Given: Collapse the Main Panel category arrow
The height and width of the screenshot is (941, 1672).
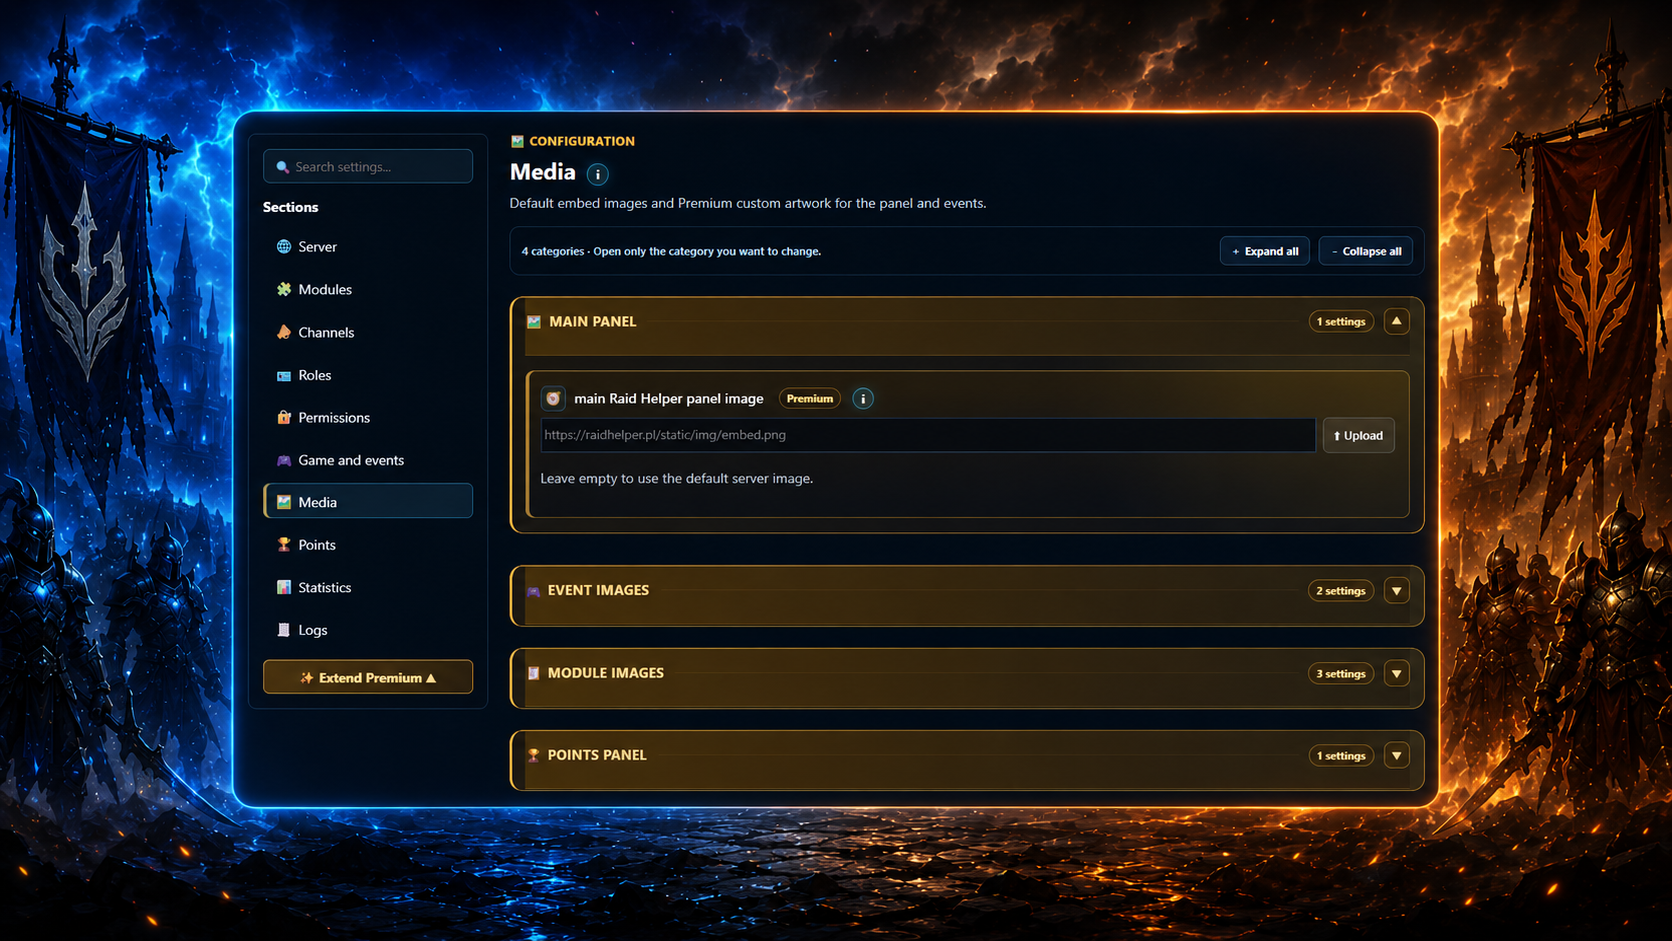Looking at the screenshot, I should [1397, 321].
